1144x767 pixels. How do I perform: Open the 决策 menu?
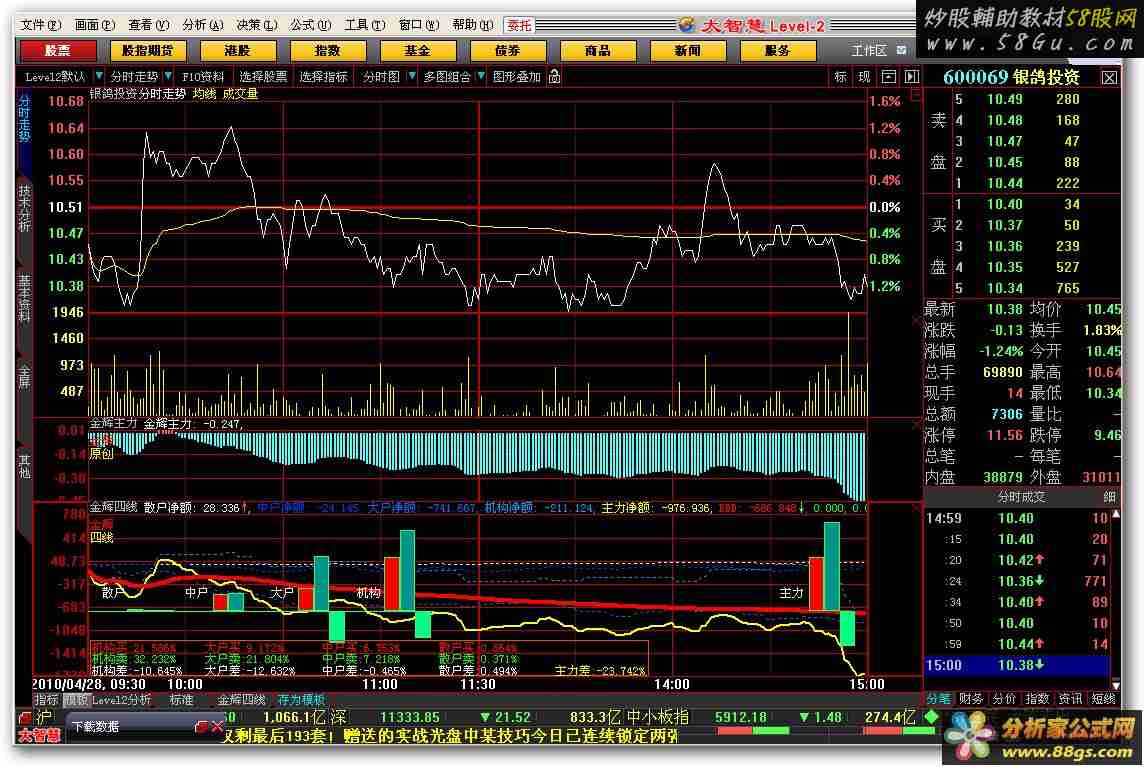click(x=257, y=25)
